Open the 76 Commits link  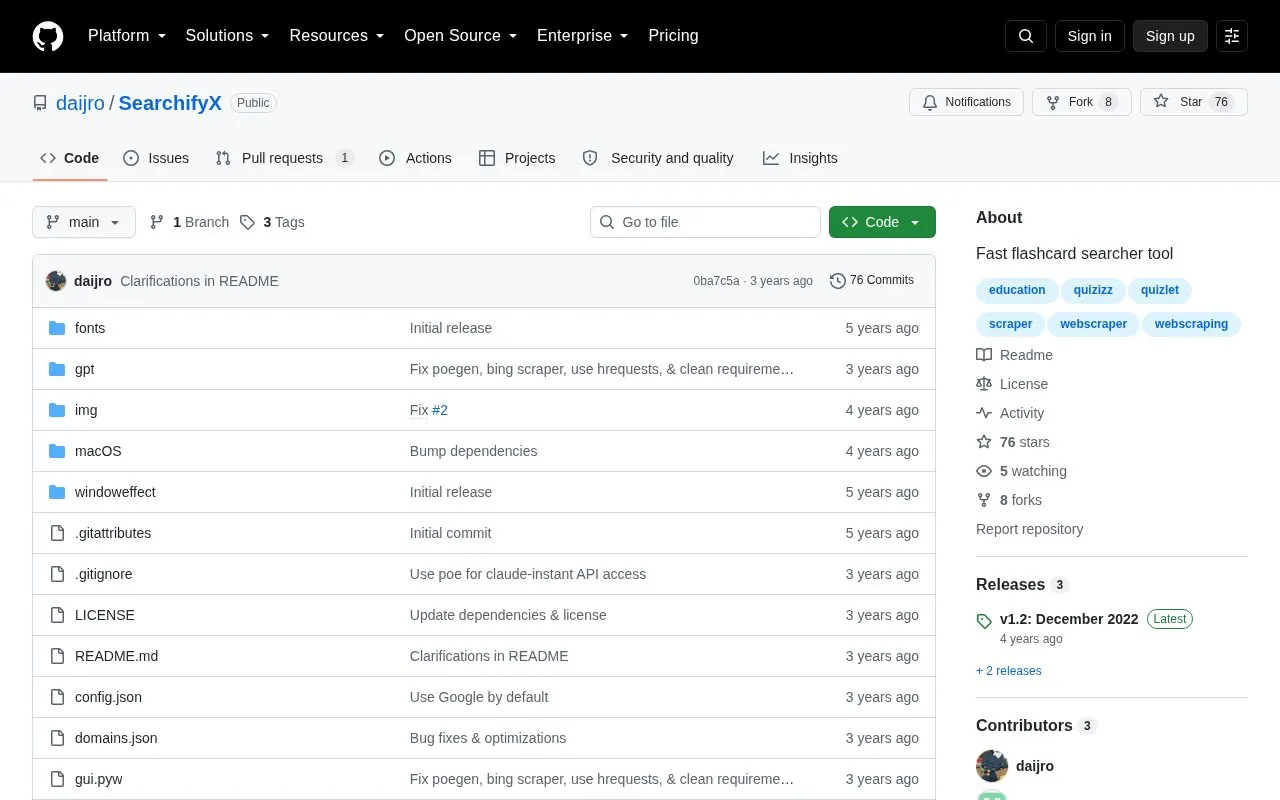tap(872, 281)
